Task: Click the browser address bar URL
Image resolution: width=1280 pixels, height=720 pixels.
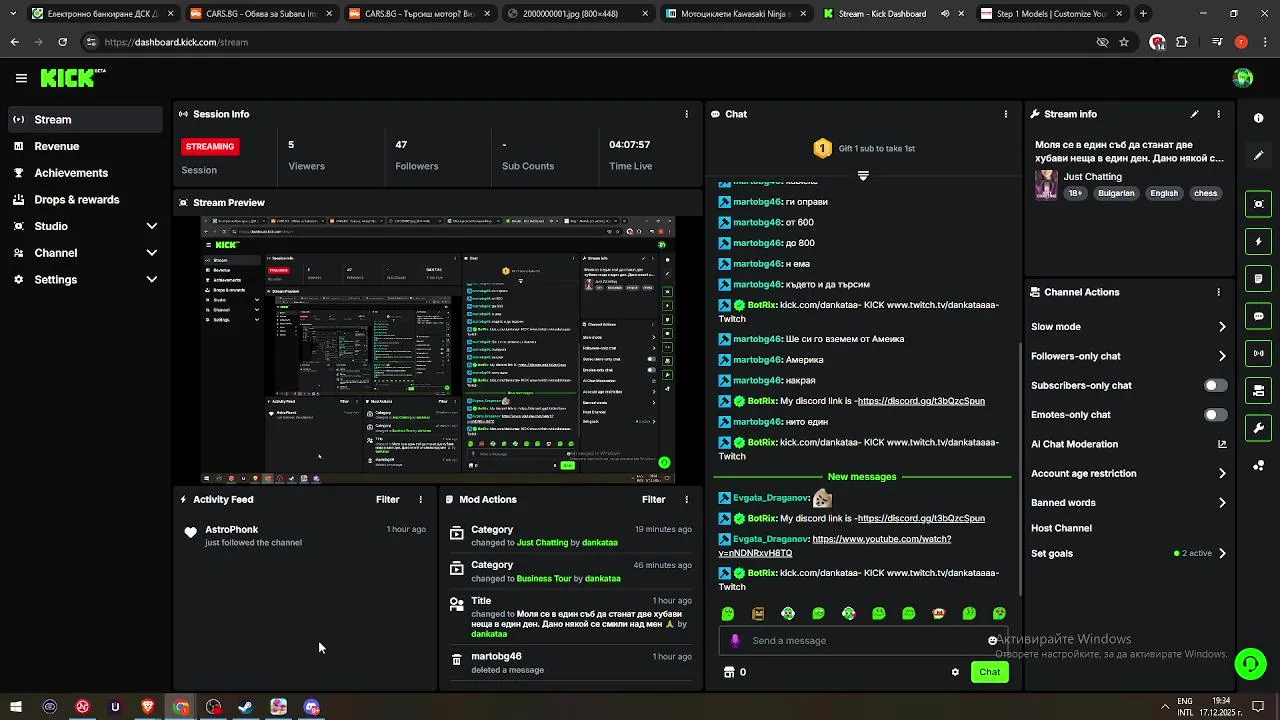Action: tap(176, 42)
